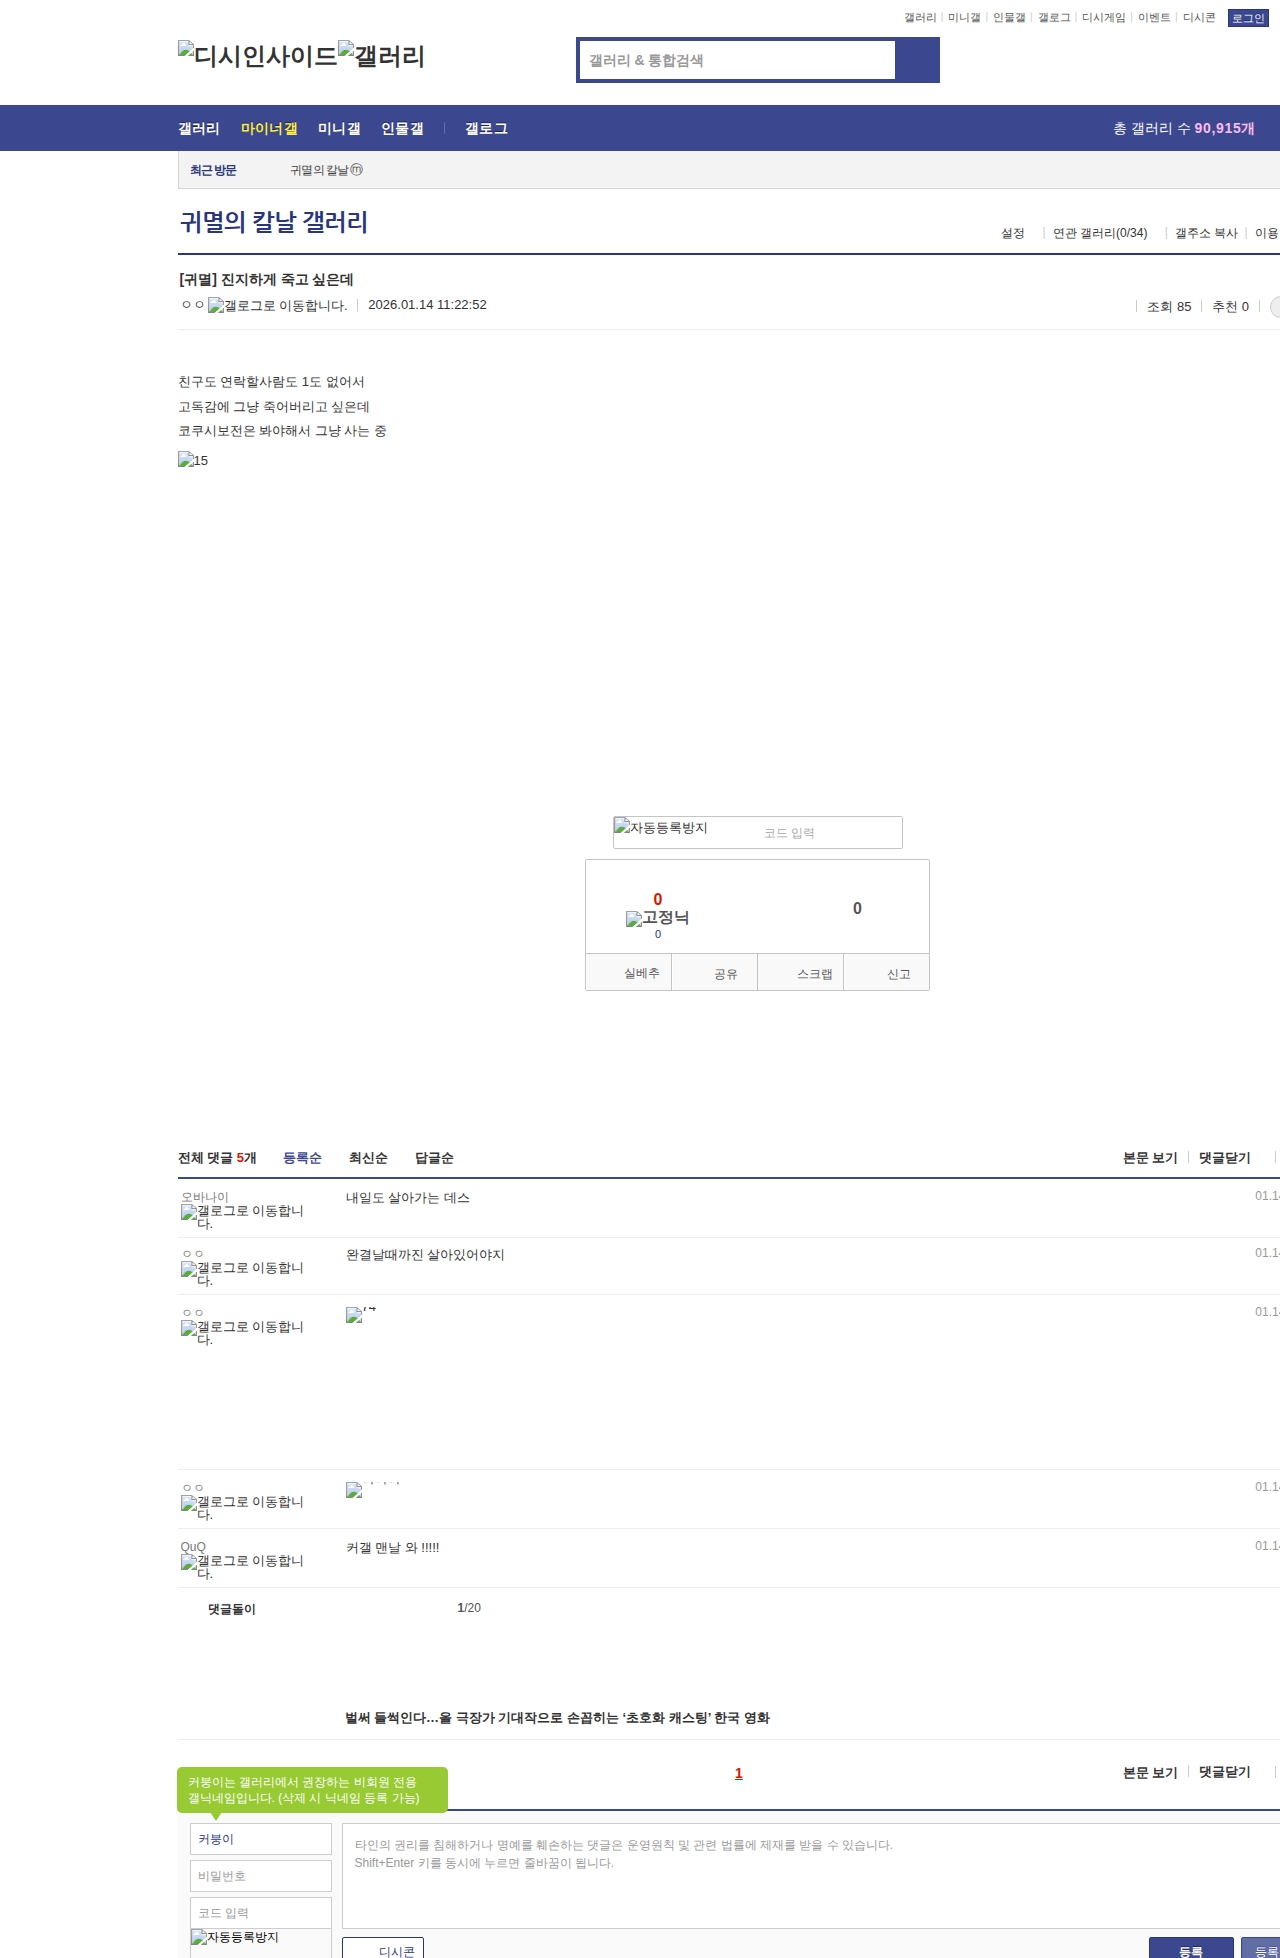Focus the 비밀번호 input field
Viewport: 1280px width, 1958px height.
[260, 1876]
